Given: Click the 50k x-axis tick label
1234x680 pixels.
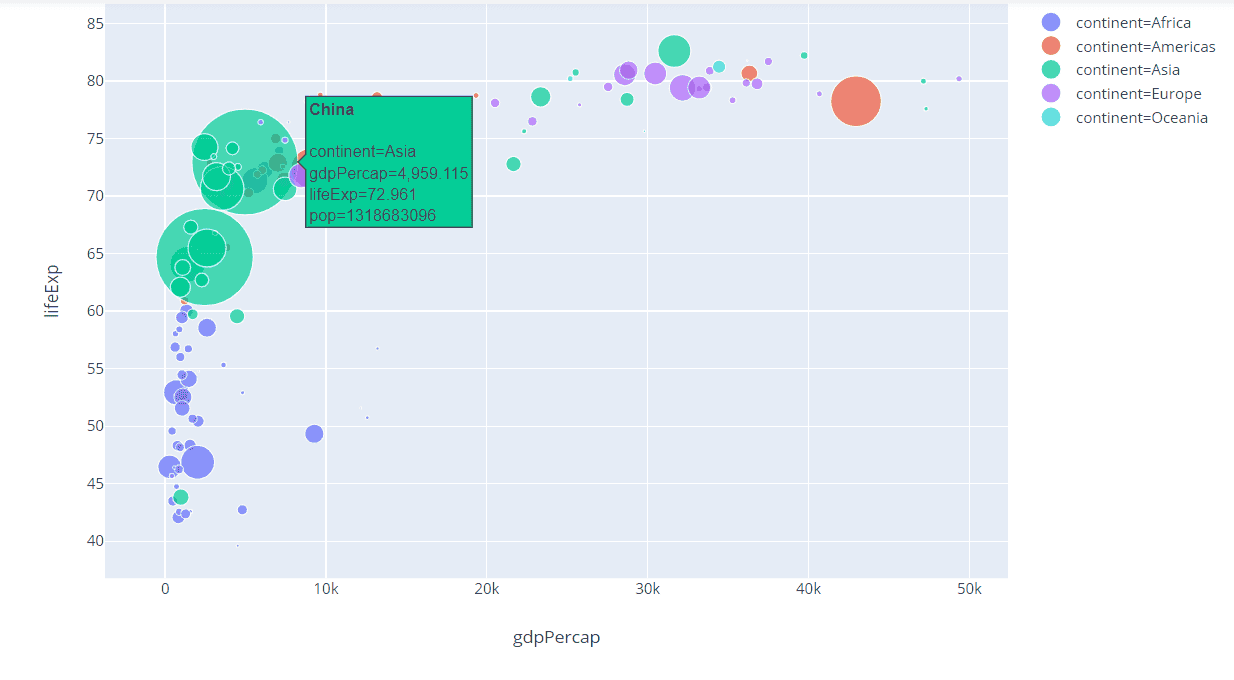Looking at the screenshot, I should [x=969, y=590].
